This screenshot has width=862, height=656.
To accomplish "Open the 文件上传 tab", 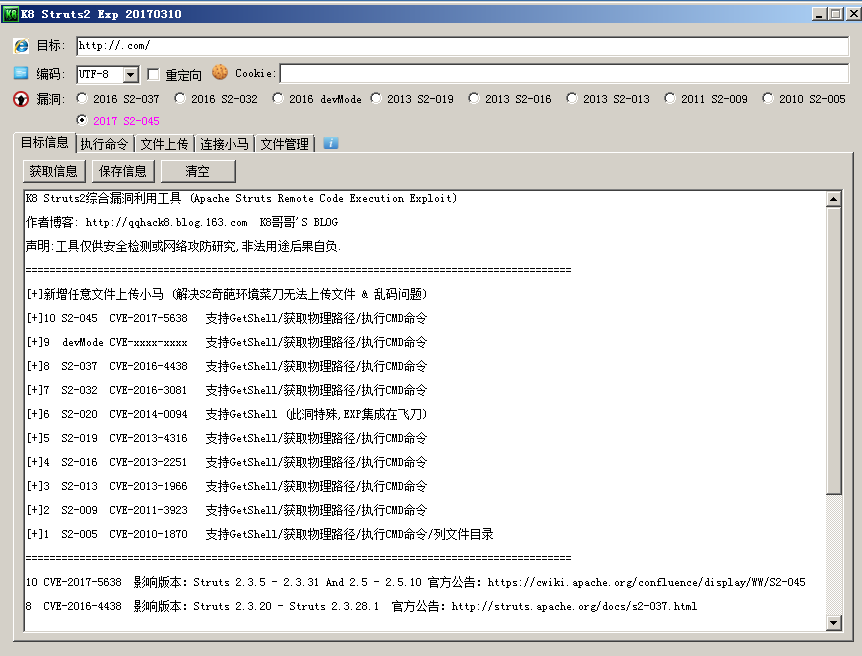I will point(164,144).
